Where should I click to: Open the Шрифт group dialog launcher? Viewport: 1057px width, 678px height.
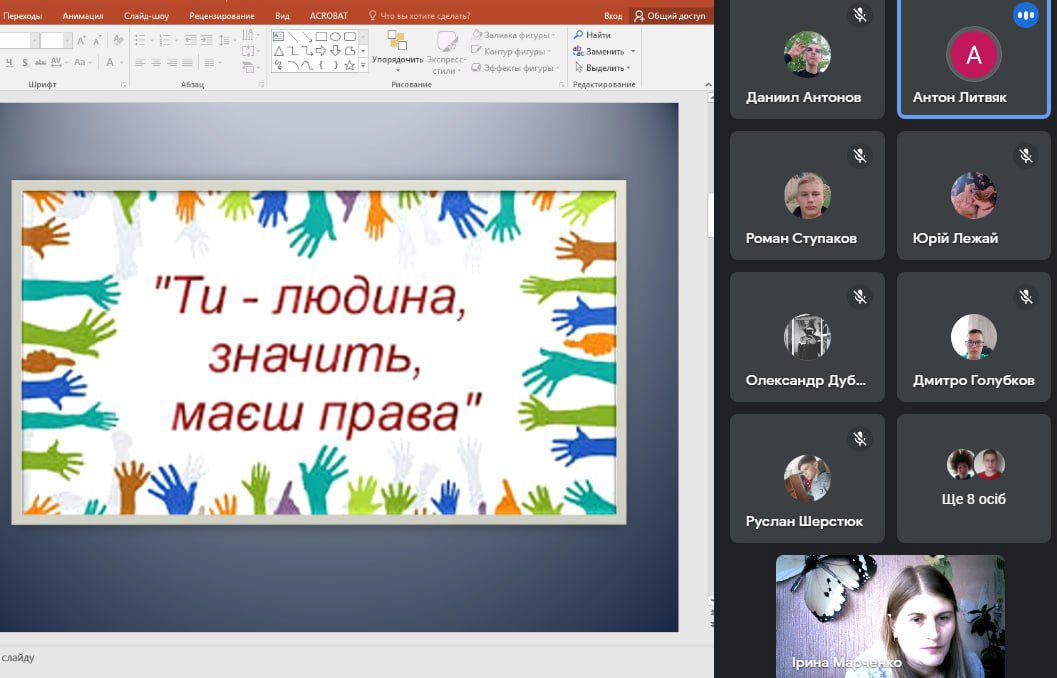[x=123, y=85]
